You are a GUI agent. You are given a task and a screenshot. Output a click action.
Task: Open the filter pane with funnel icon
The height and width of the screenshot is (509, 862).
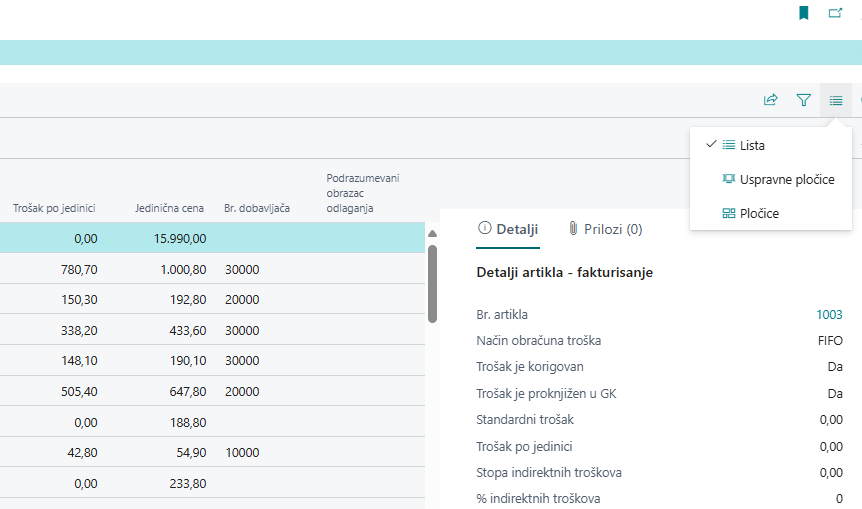click(803, 100)
